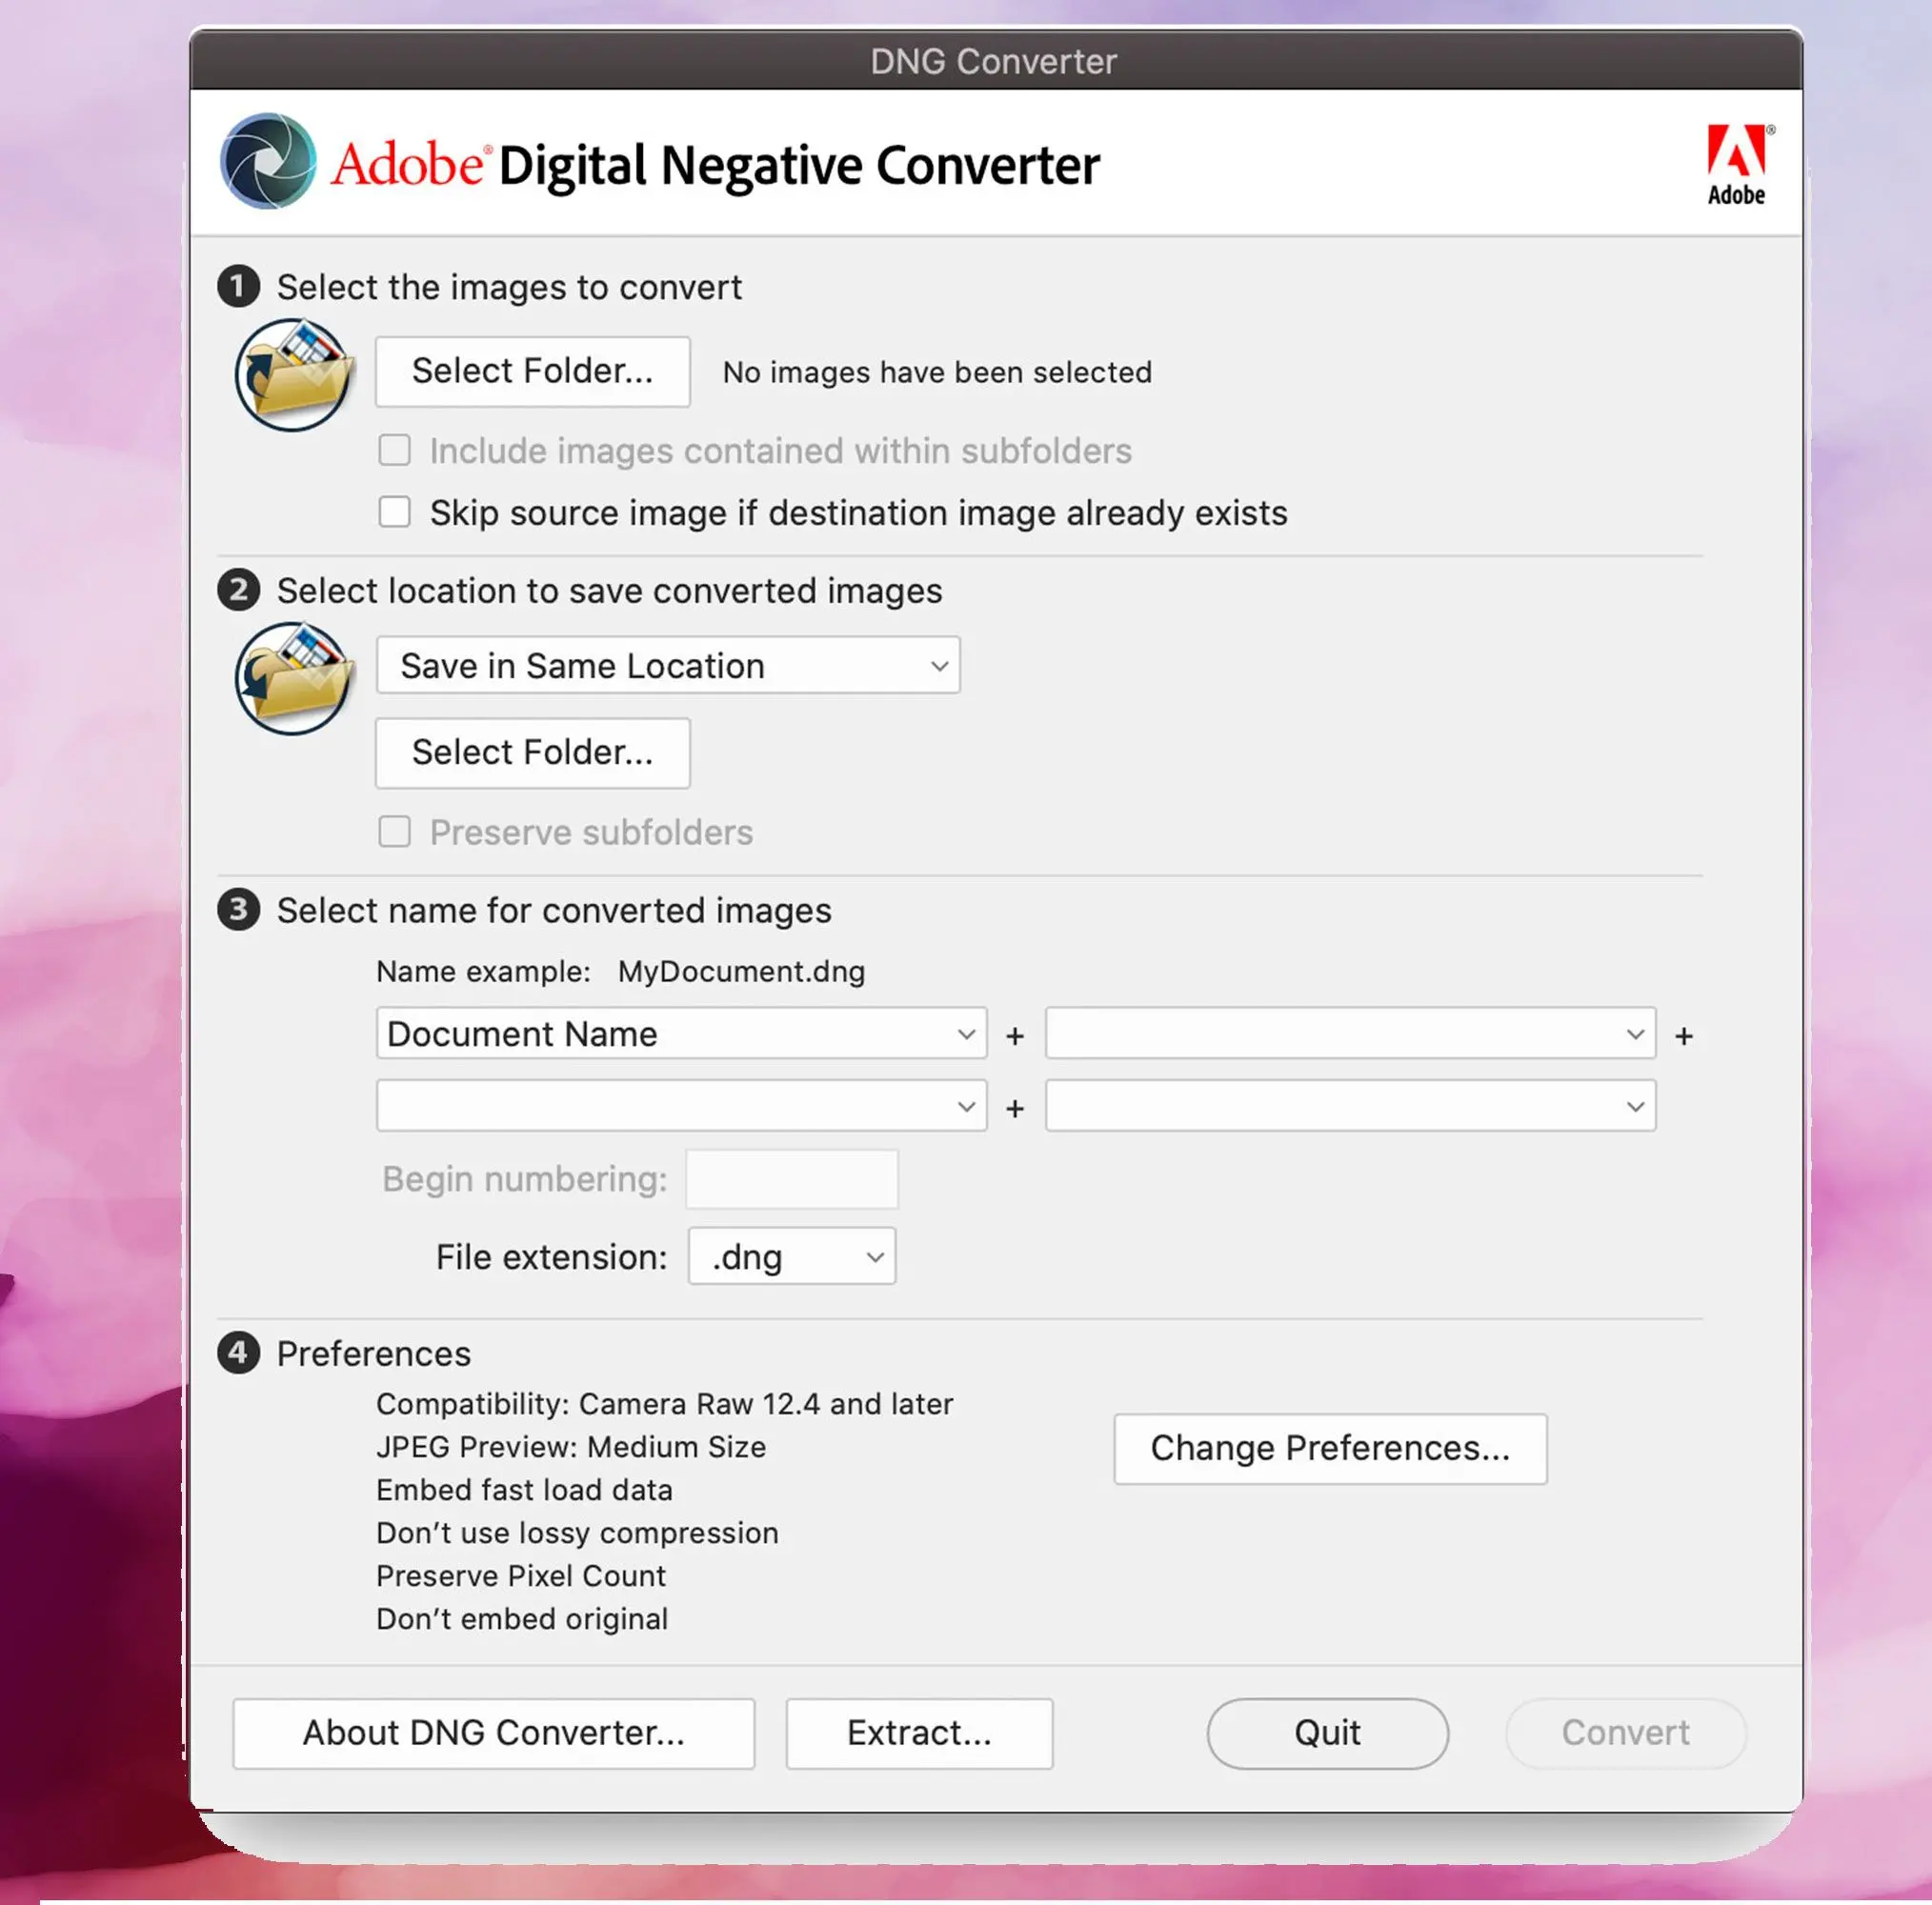Click the Adobe logo icon top right
The image size is (1932, 1905).
1735,160
